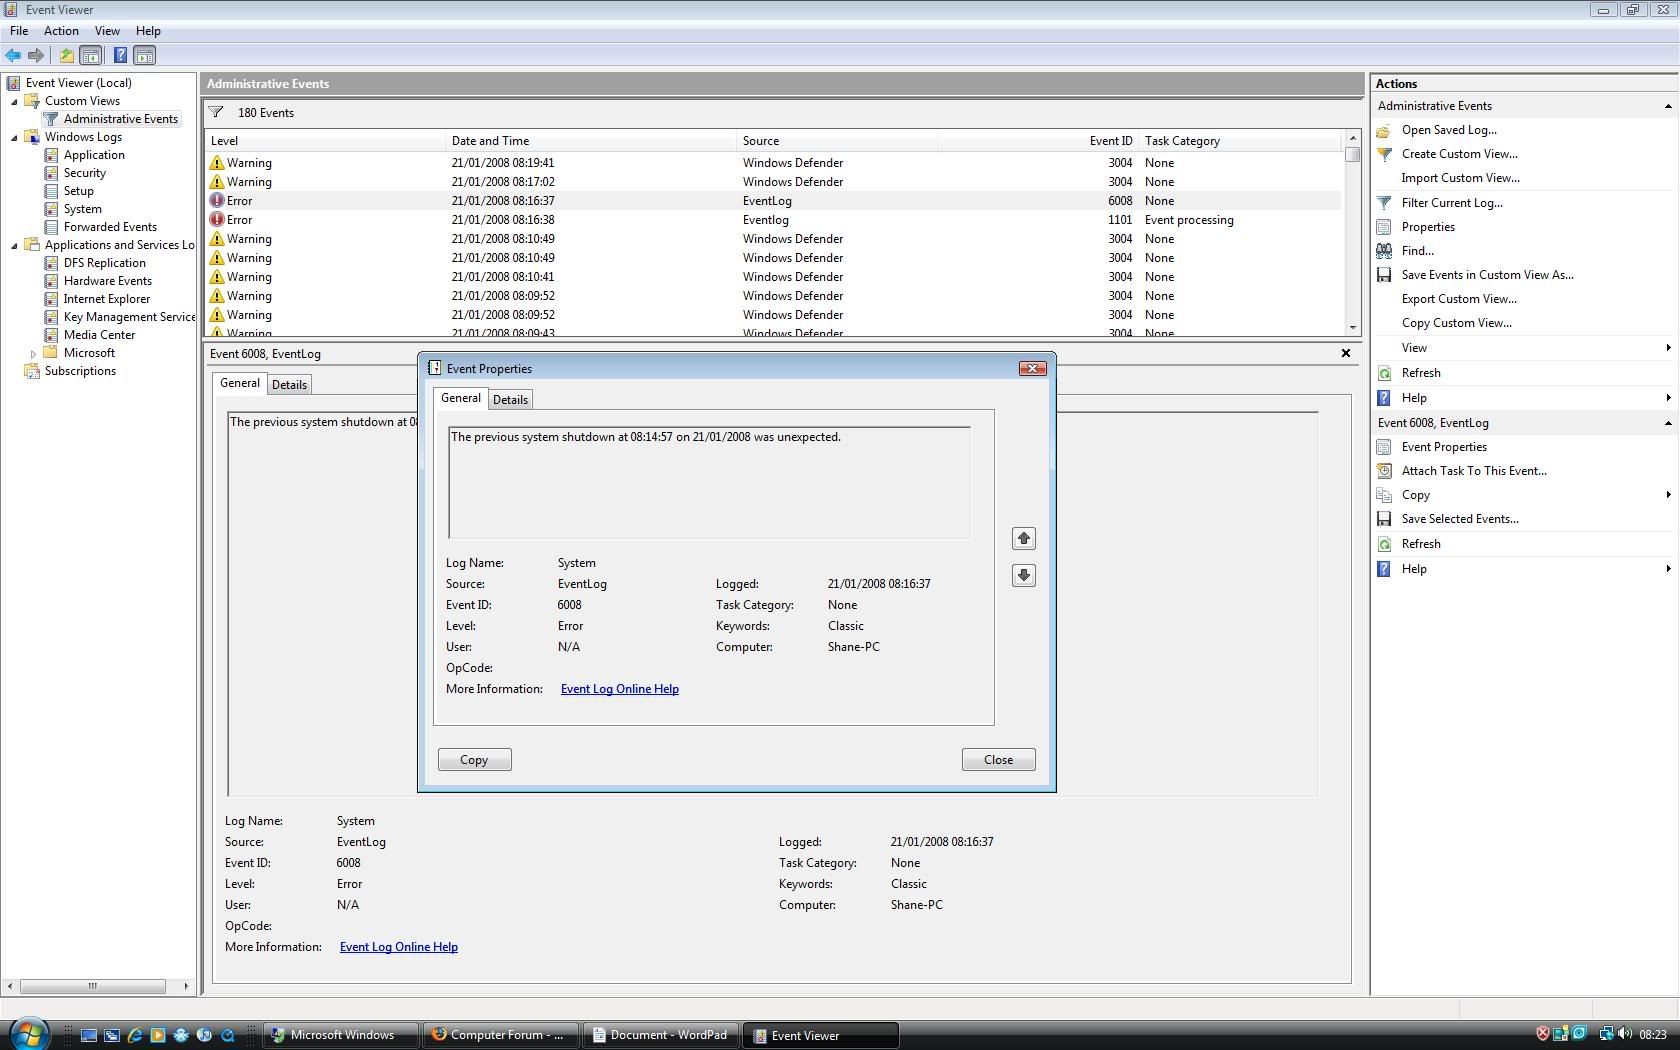Select Administrative Events in tree
The width and height of the screenshot is (1680, 1050).
[120, 119]
